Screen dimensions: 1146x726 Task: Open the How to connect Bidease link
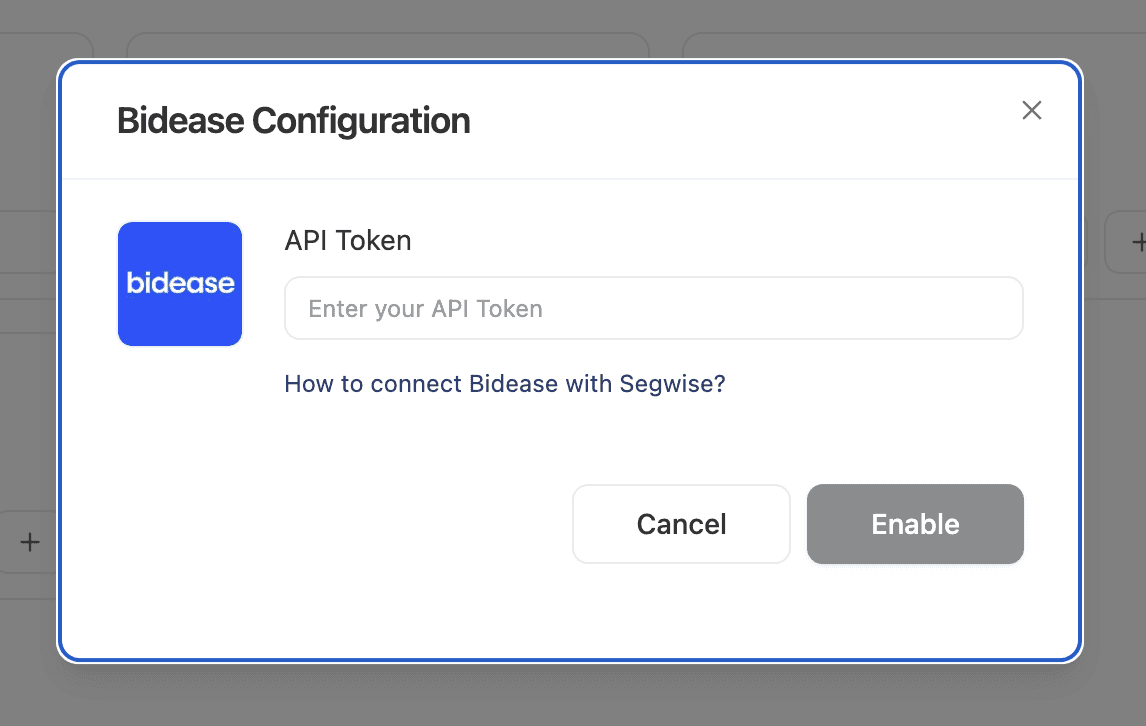pyautogui.click(x=505, y=384)
